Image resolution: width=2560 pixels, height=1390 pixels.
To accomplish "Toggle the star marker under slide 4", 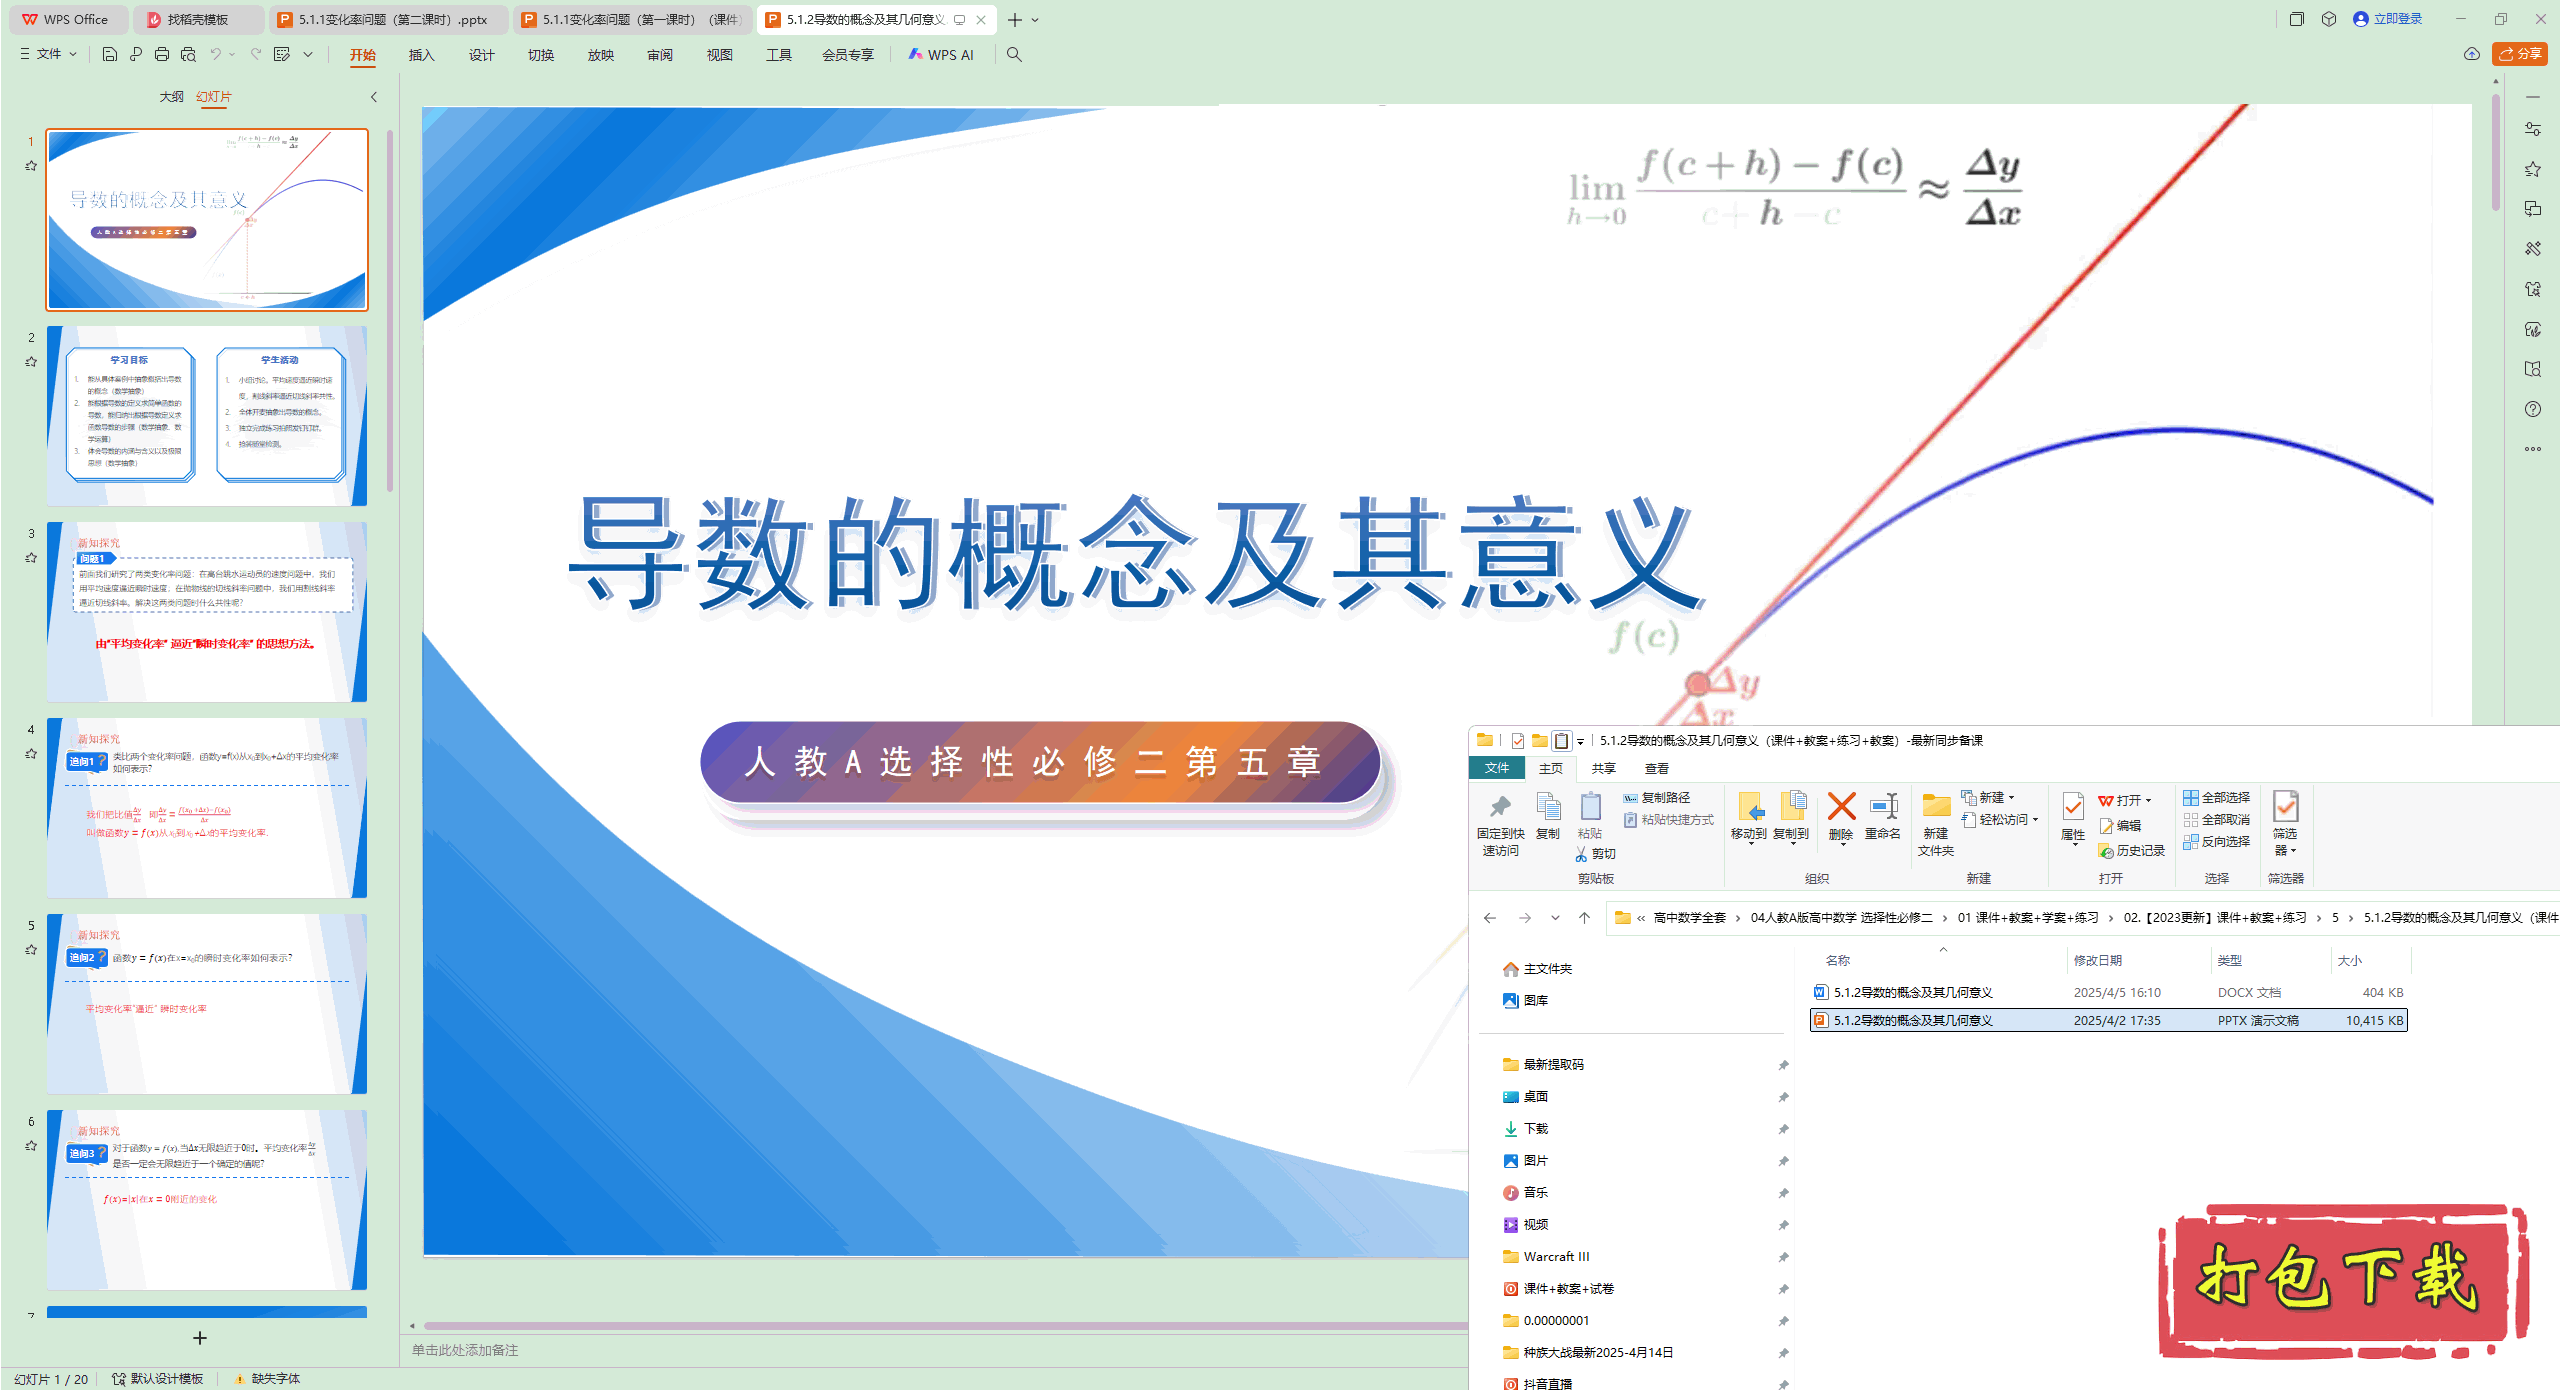I will pos(31,754).
